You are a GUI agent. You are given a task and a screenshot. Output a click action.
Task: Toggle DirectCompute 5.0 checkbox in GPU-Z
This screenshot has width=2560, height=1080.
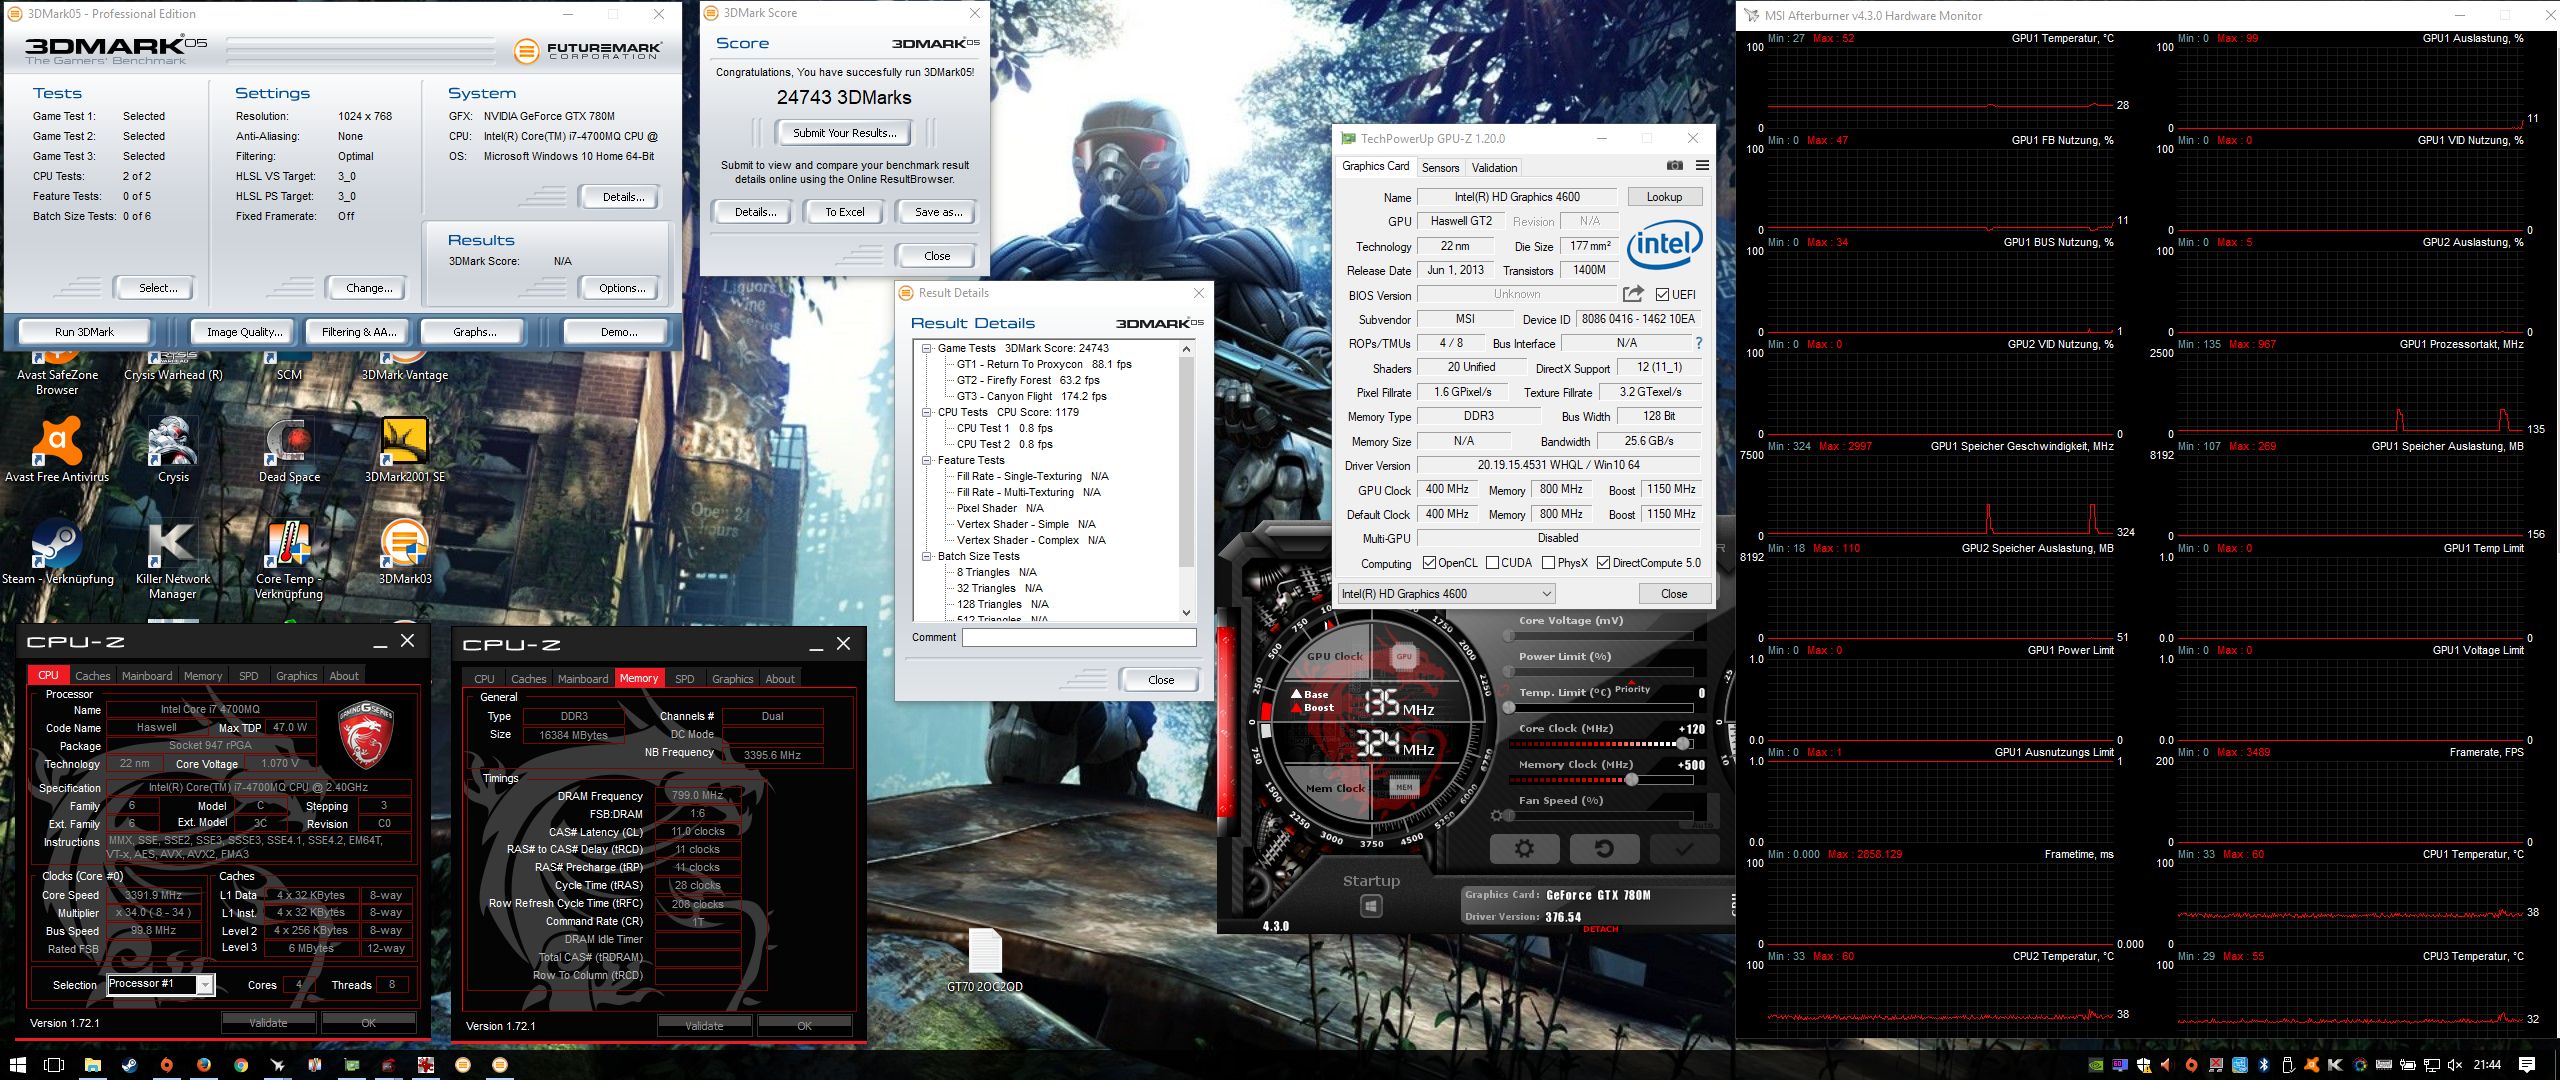pos(1604,563)
